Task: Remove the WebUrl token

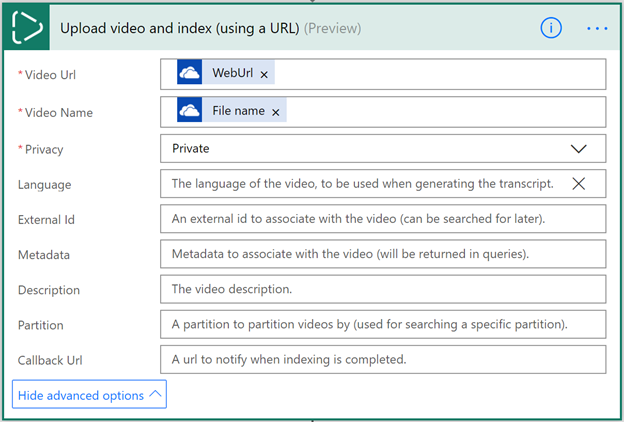Action: tap(264, 75)
